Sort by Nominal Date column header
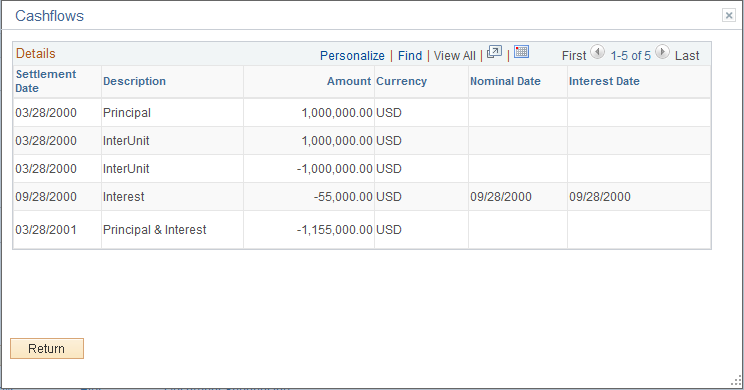 pyautogui.click(x=505, y=81)
